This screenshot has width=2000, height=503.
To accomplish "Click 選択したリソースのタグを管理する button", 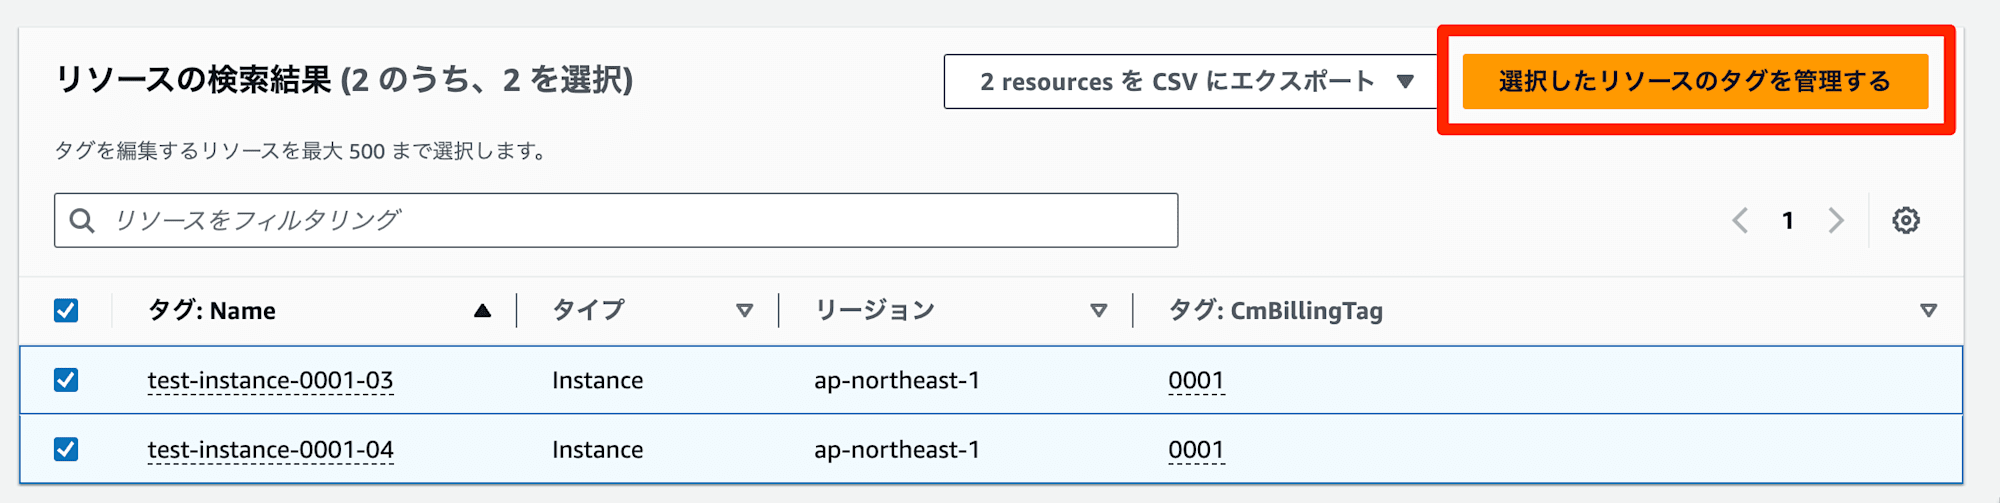I will pos(1695,81).
